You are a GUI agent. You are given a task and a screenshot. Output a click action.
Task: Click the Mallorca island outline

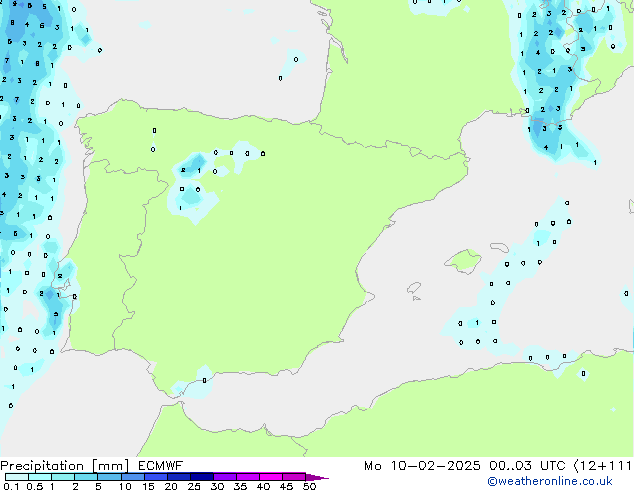click(x=463, y=261)
